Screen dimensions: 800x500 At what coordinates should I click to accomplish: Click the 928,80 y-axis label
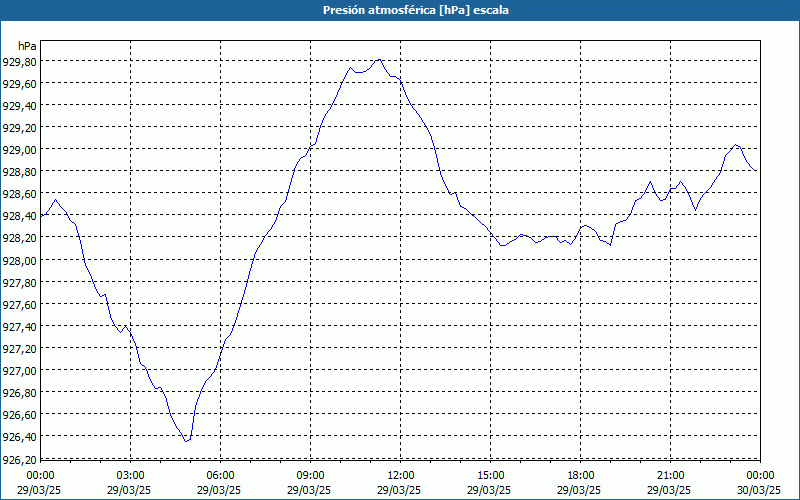[x=19, y=171]
